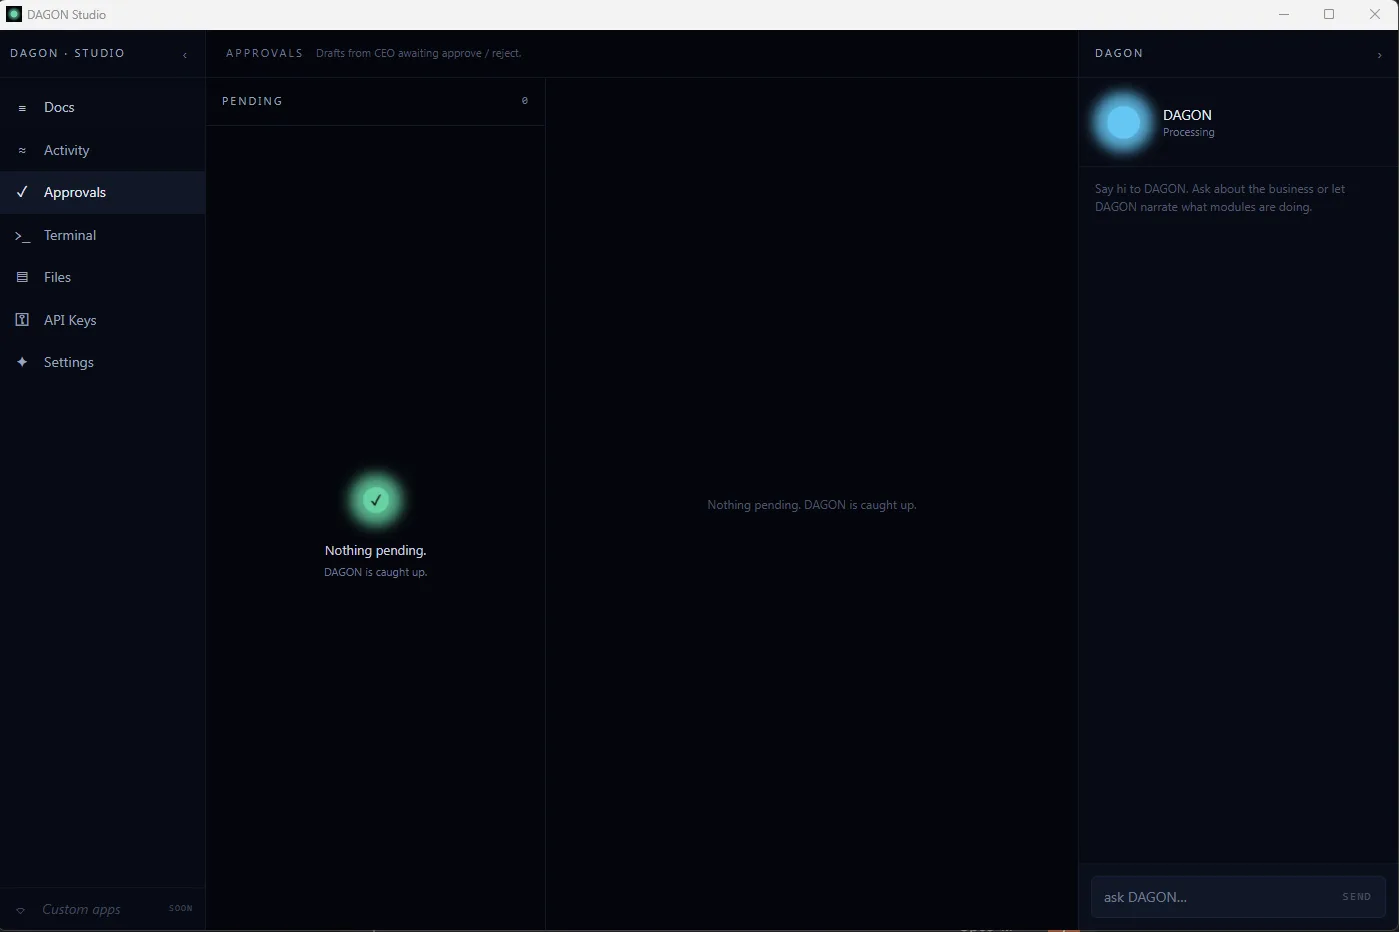
Task: Select Terminal from the navigation menu
Action: pyautogui.click(x=70, y=235)
